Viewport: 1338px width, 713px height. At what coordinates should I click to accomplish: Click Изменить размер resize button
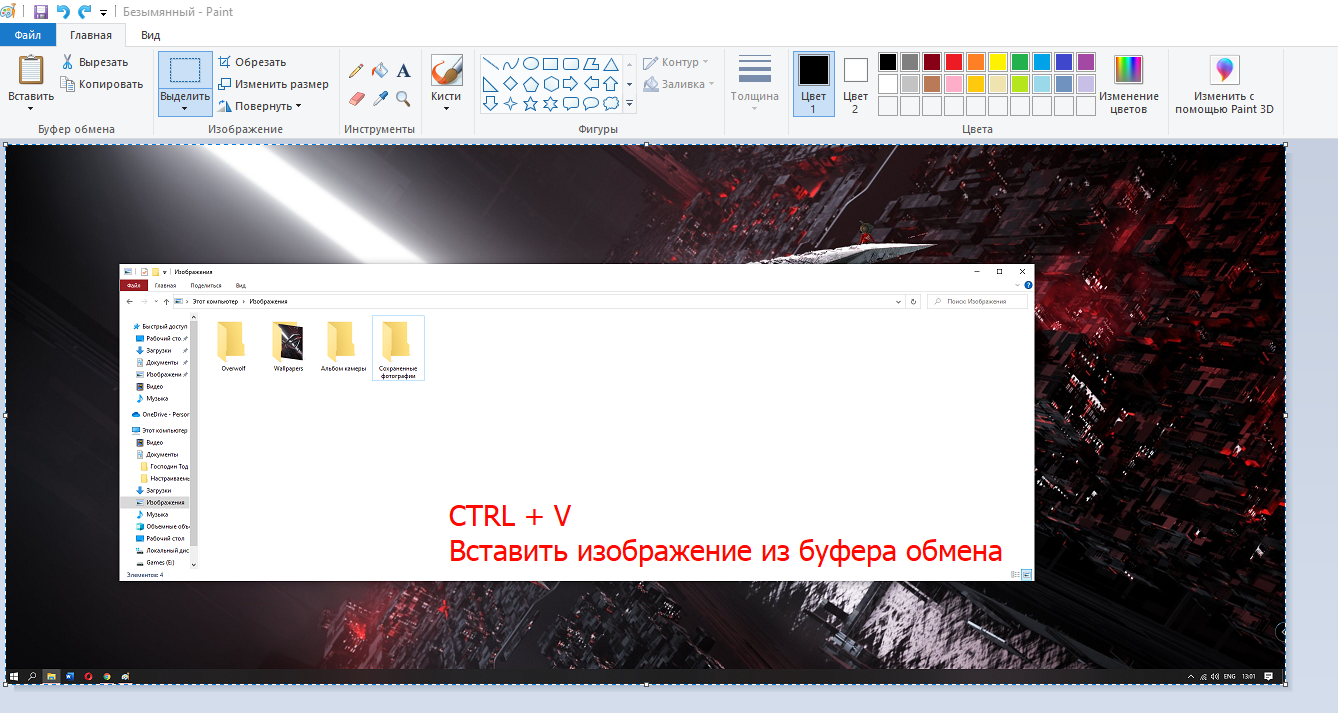point(273,84)
